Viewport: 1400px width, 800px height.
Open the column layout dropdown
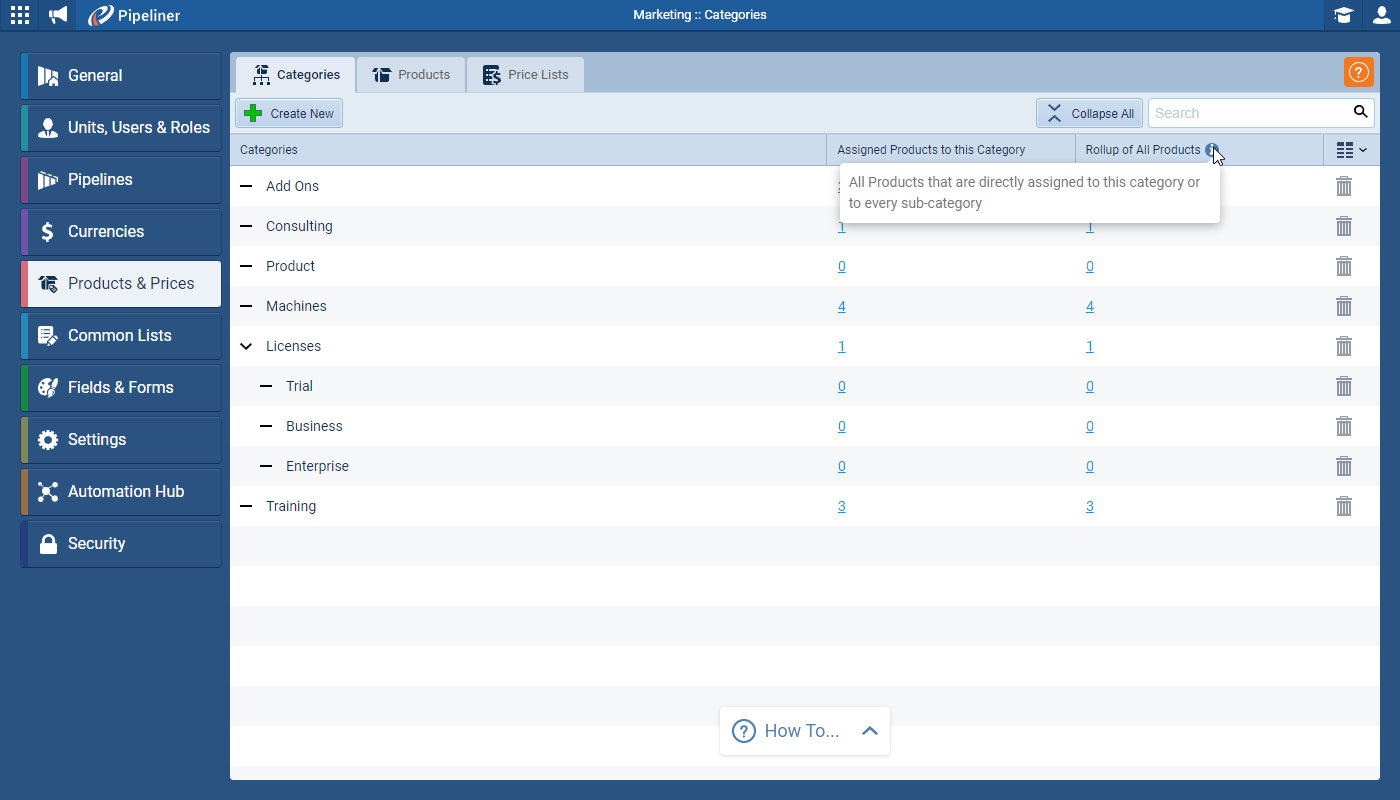point(1351,150)
